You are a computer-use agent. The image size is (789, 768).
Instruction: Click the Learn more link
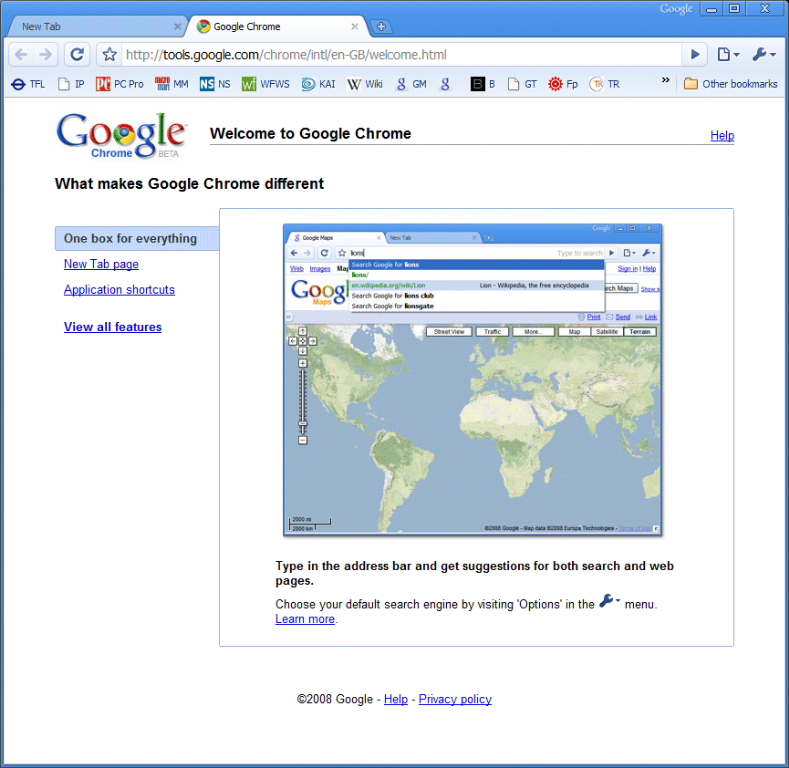coord(305,619)
